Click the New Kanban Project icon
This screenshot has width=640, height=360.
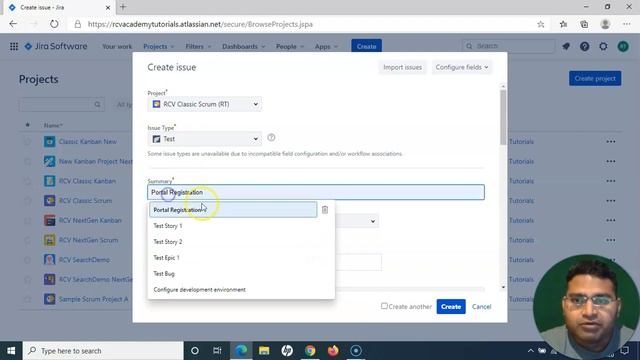pos(49,161)
